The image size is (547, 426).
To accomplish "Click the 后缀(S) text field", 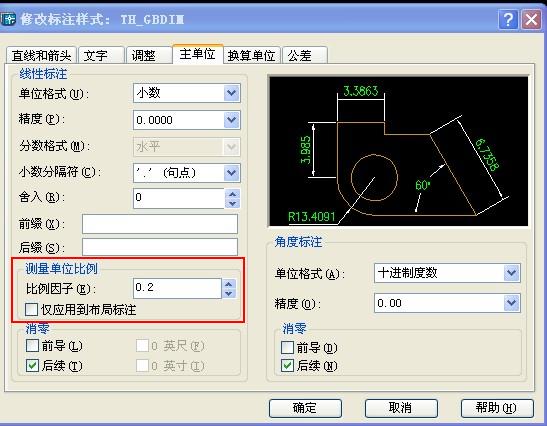I will pos(160,247).
